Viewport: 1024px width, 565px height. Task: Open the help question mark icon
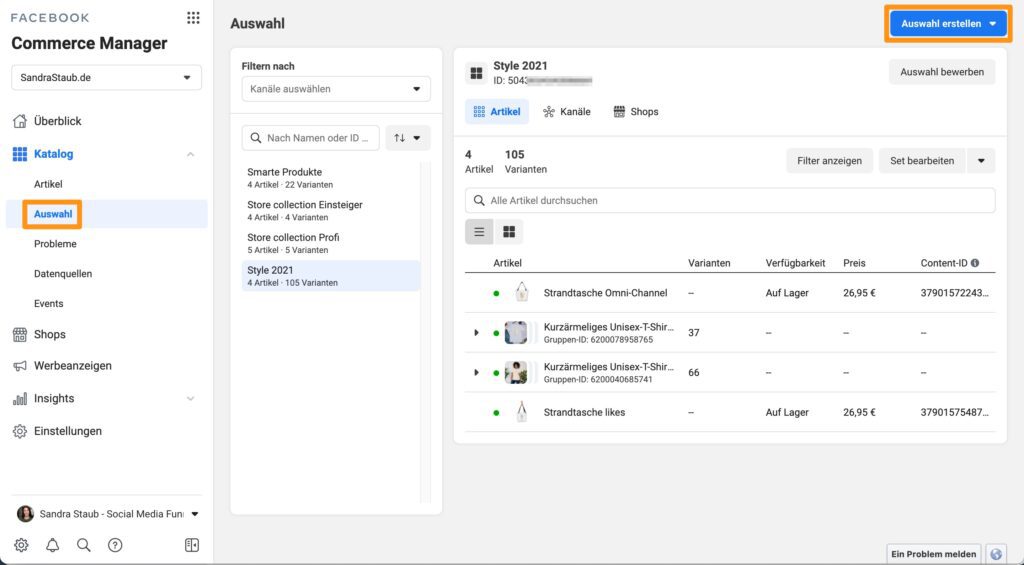coord(115,545)
